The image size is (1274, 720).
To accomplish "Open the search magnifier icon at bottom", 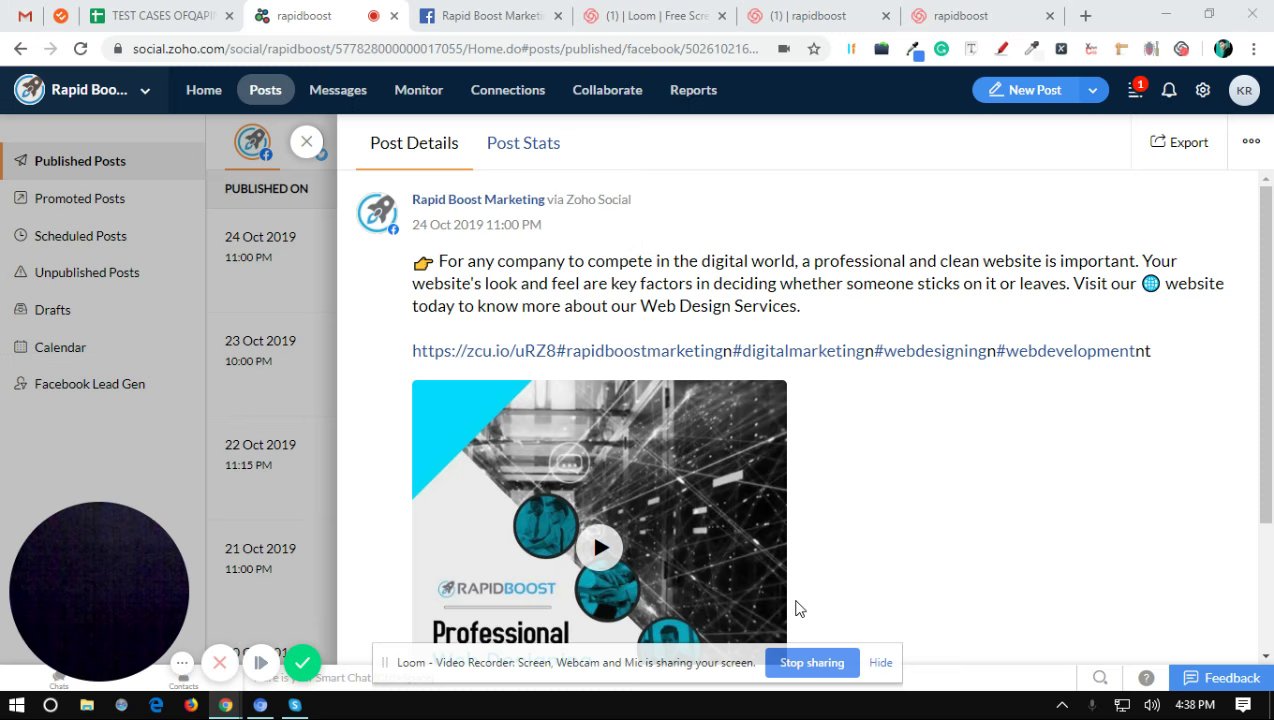I will click(x=1100, y=678).
